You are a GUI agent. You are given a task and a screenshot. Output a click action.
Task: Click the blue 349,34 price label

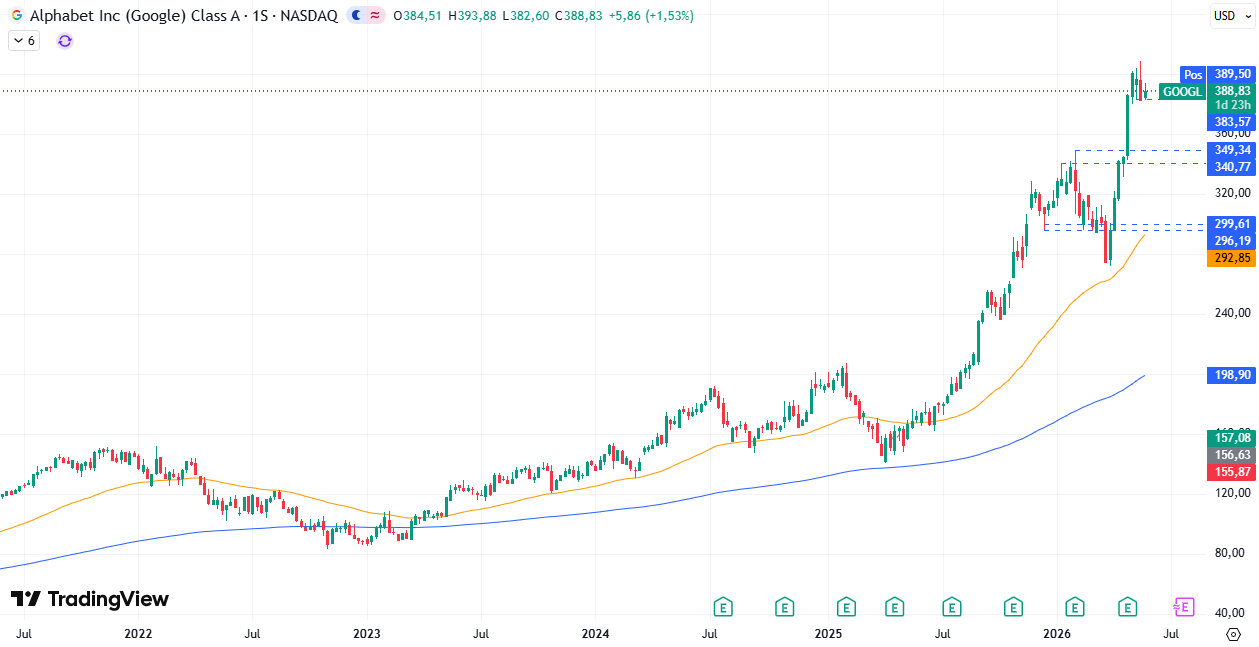coord(1231,150)
